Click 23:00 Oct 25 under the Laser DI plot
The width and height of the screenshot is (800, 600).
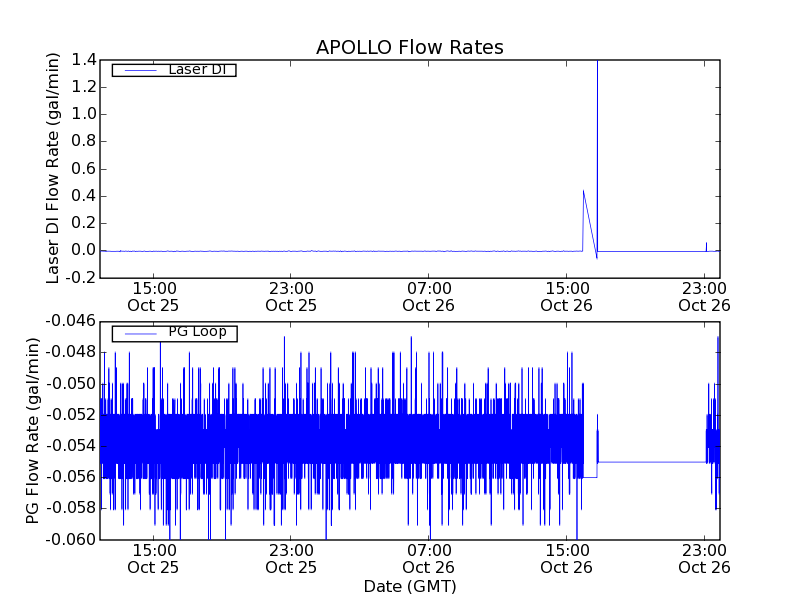291,297
